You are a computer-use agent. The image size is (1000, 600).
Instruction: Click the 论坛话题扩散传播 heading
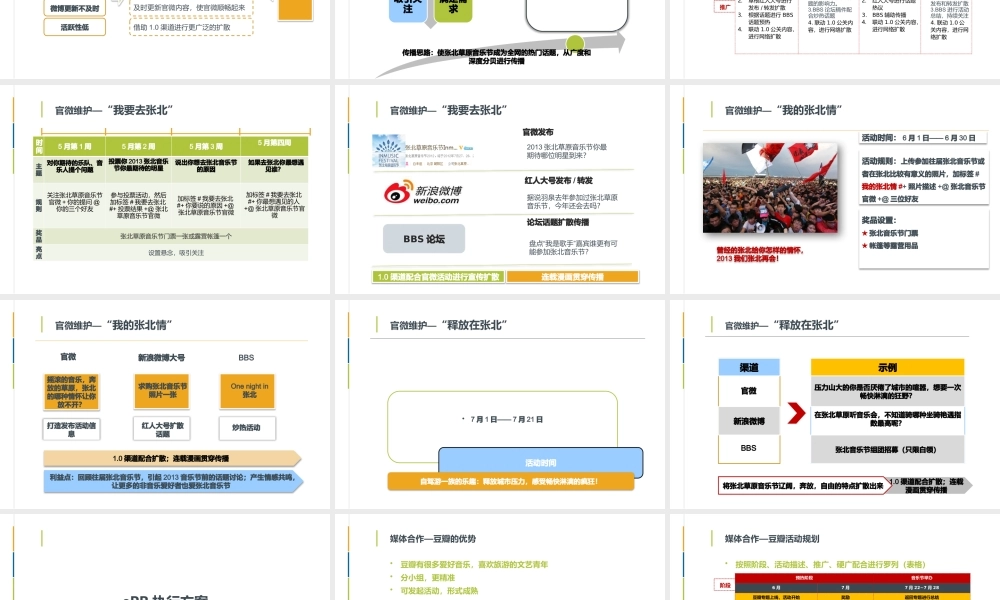[558, 222]
